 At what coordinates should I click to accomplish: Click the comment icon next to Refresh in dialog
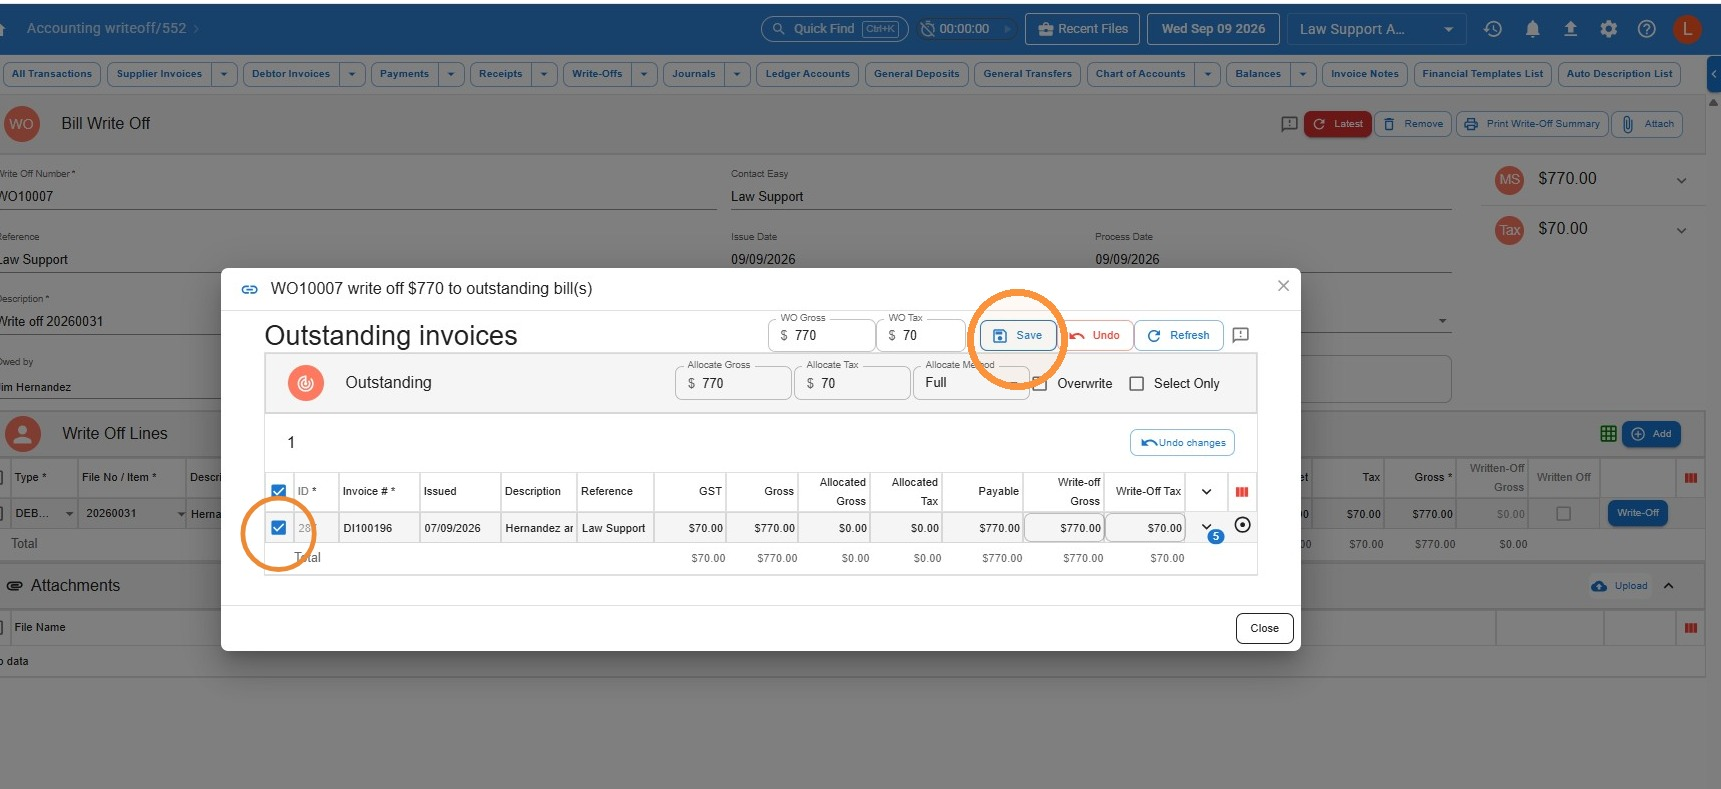[x=1241, y=335]
